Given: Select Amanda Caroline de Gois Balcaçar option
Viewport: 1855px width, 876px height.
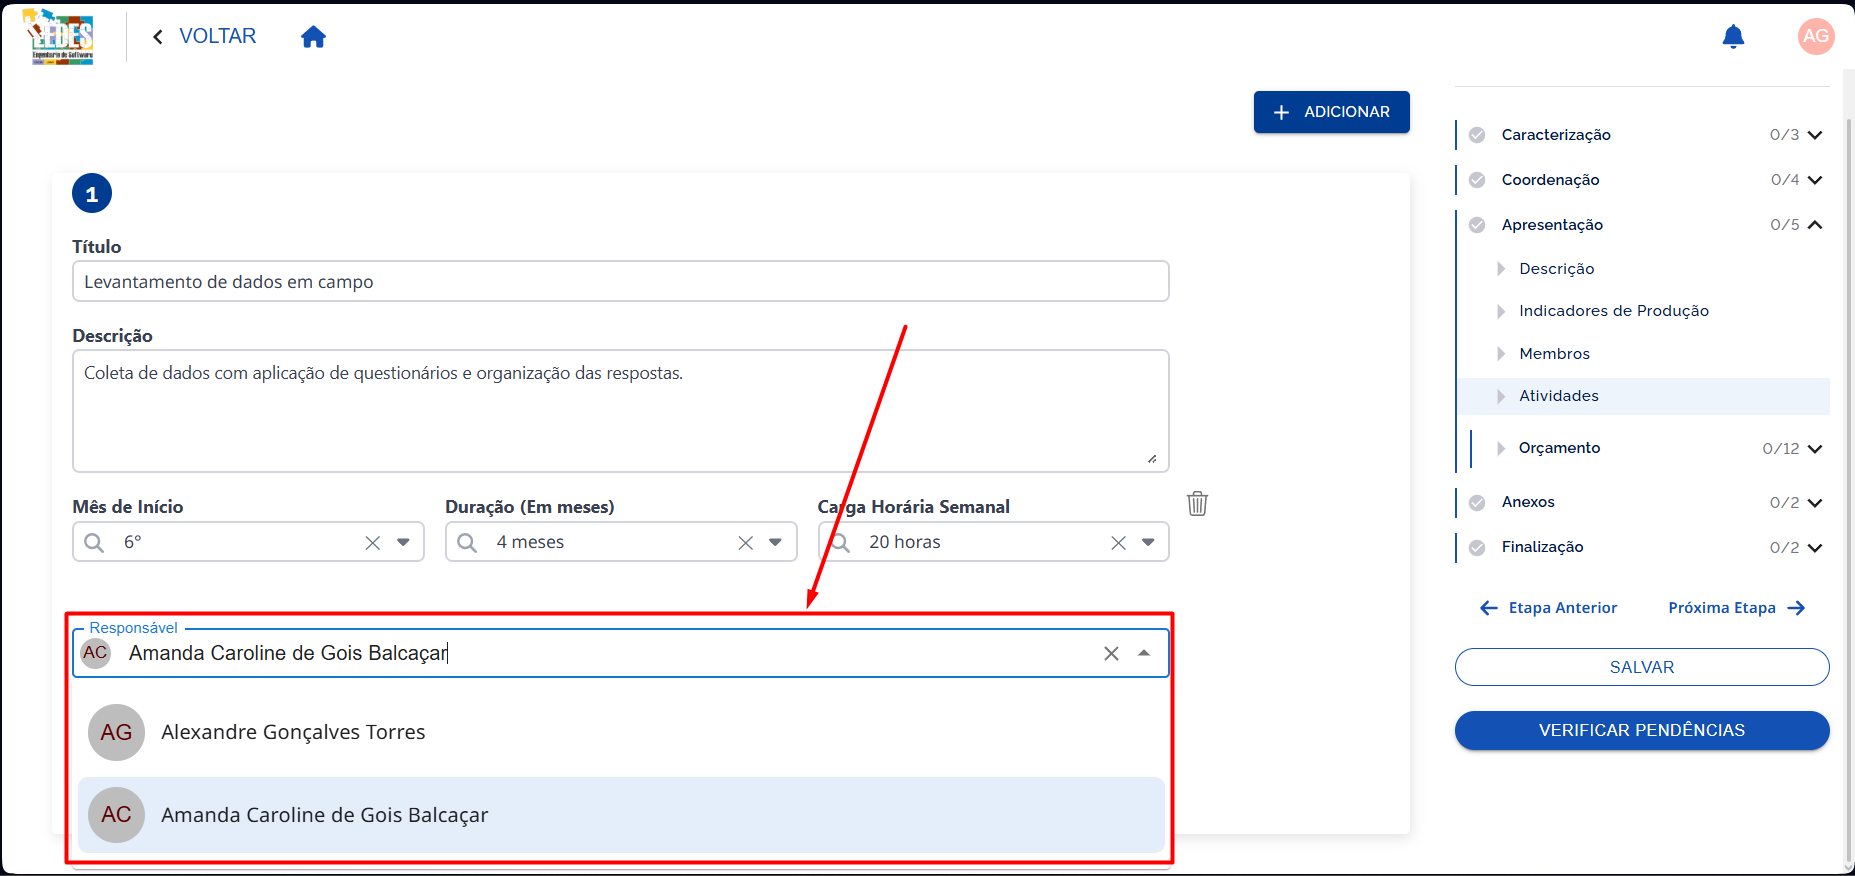Looking at the screenshot, I should click(621, 815).
